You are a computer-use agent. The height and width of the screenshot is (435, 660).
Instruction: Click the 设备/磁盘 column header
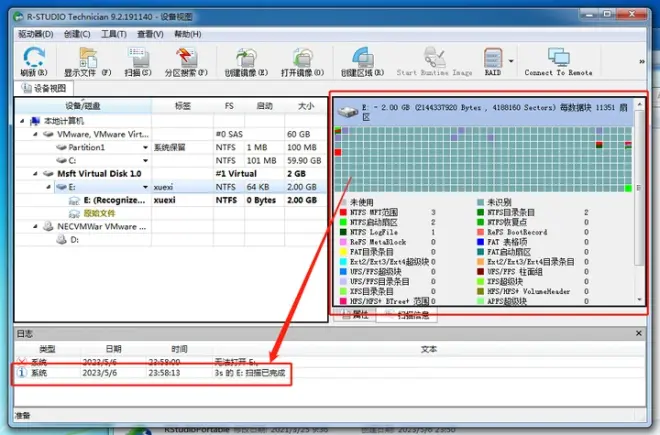click(x=83, y=106)
